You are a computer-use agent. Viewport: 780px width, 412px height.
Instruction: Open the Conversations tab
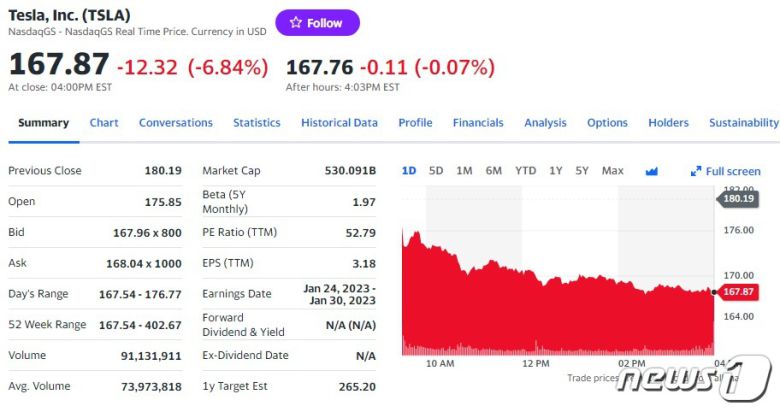(176, 123)
